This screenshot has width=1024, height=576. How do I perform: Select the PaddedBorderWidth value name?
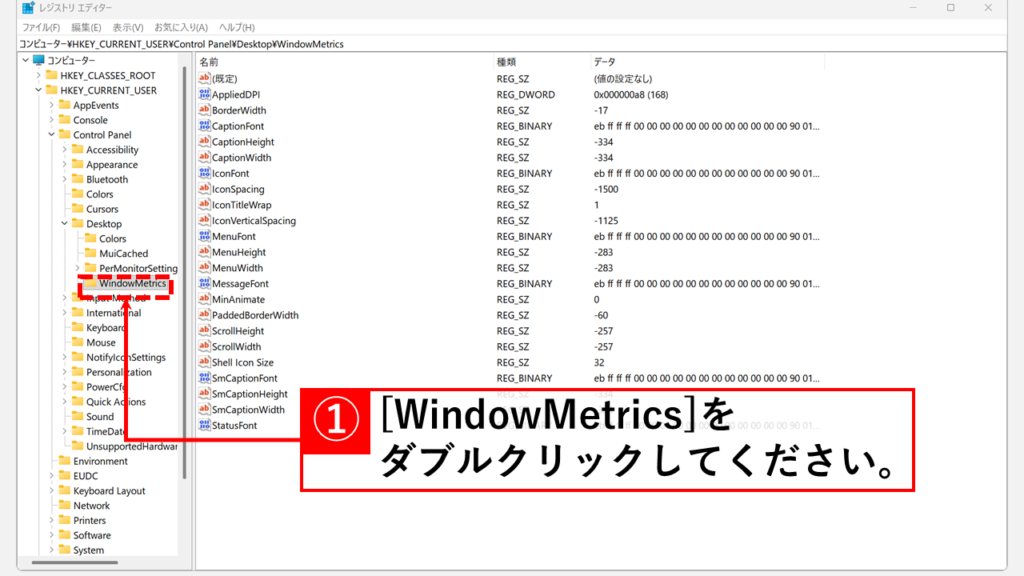click(x=255, y=315)
